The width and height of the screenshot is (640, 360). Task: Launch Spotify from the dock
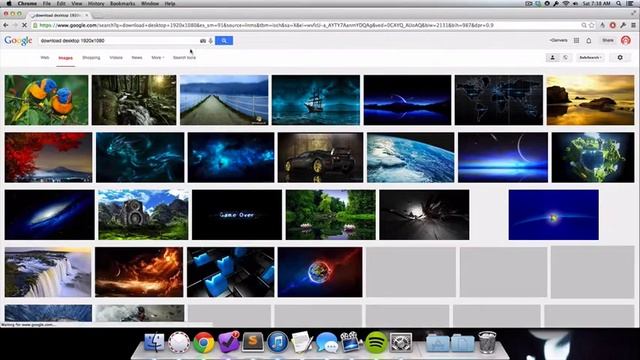point(376,342)
